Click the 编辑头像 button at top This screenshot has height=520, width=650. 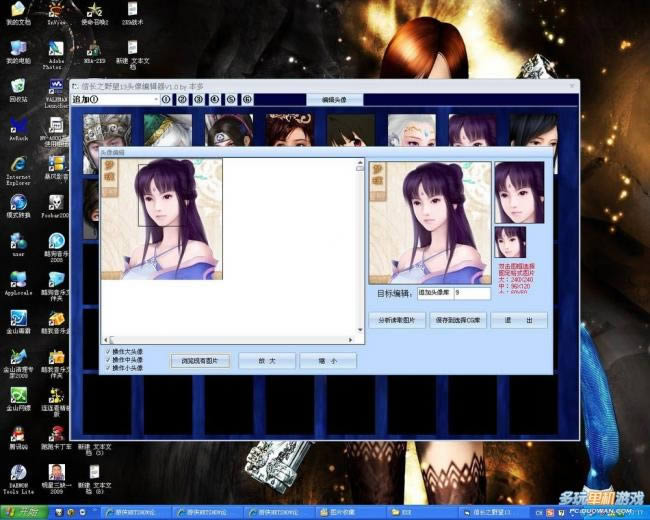point(341,100)
